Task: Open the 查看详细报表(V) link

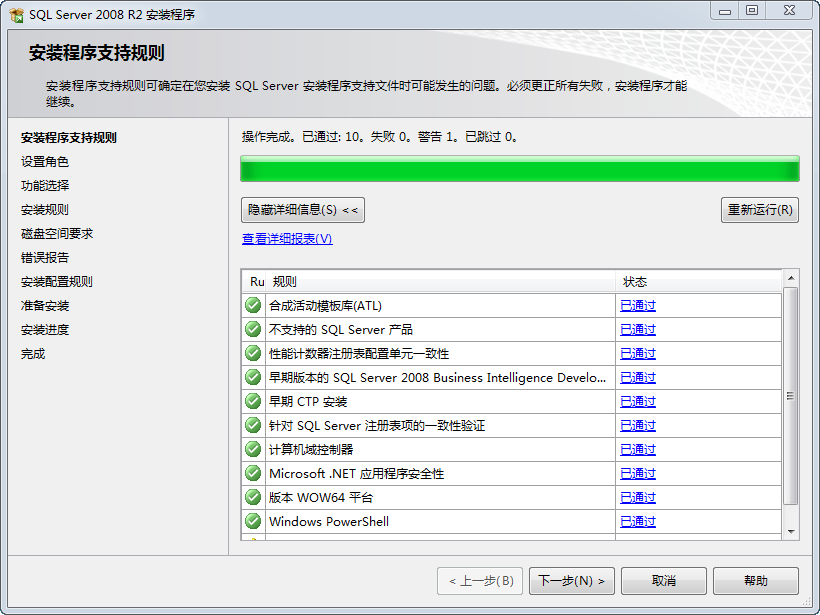Action: coord(287,238)
